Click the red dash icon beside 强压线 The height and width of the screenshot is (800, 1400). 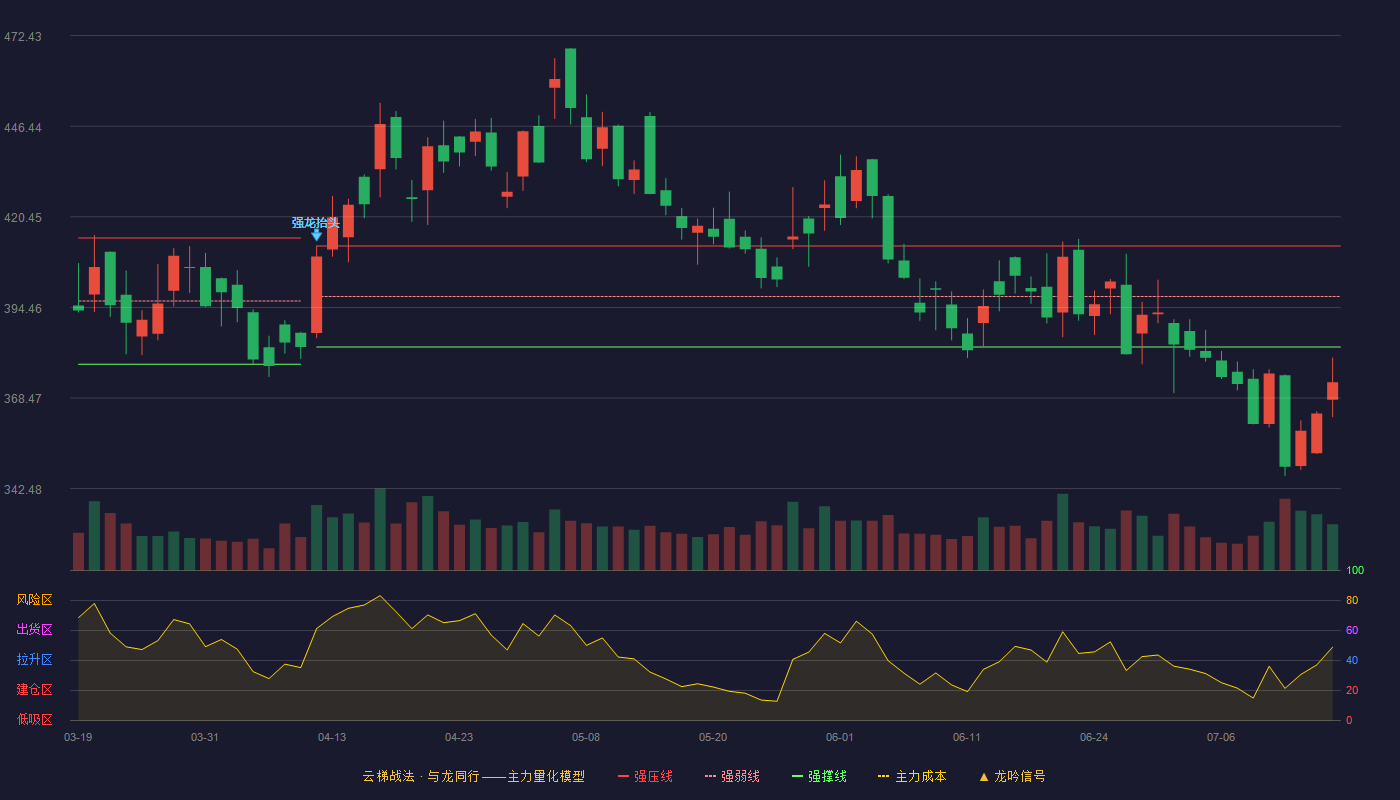624,777
